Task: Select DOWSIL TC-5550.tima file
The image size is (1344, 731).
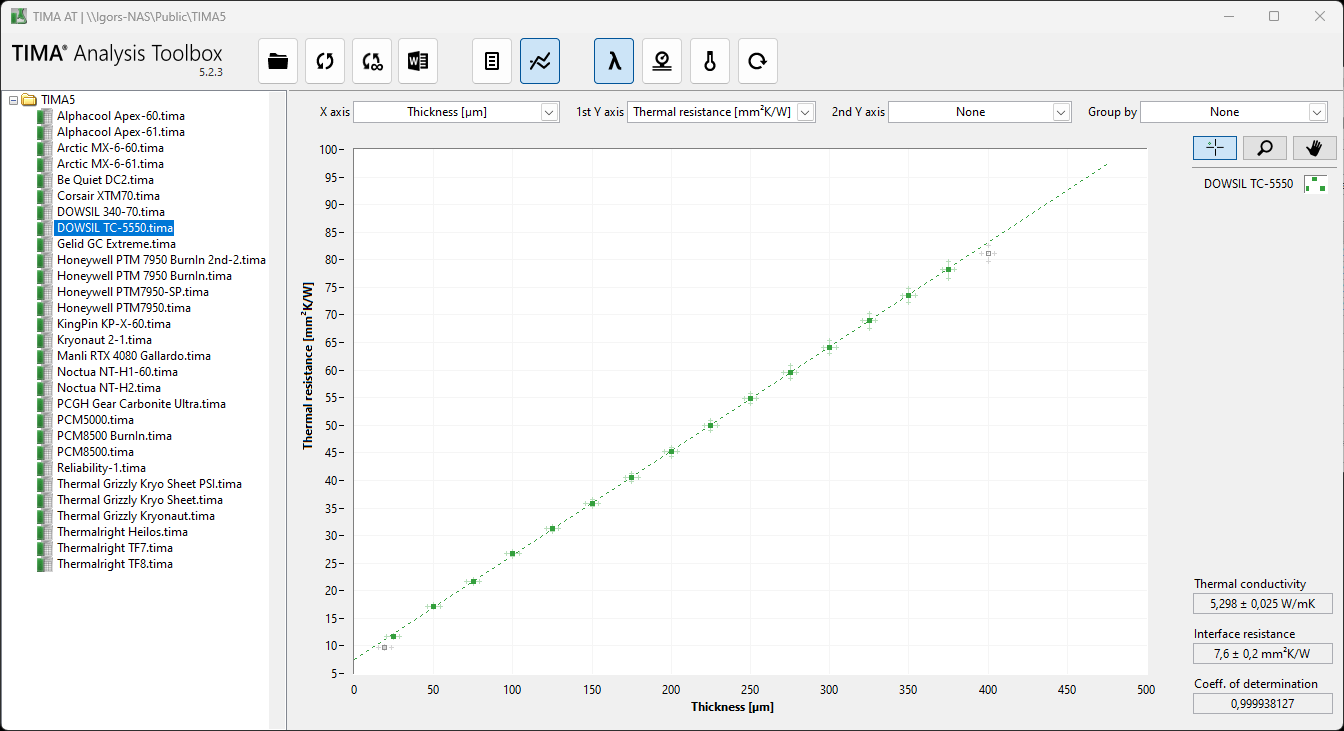Action: pyautogui.click(x=115, y=228)
